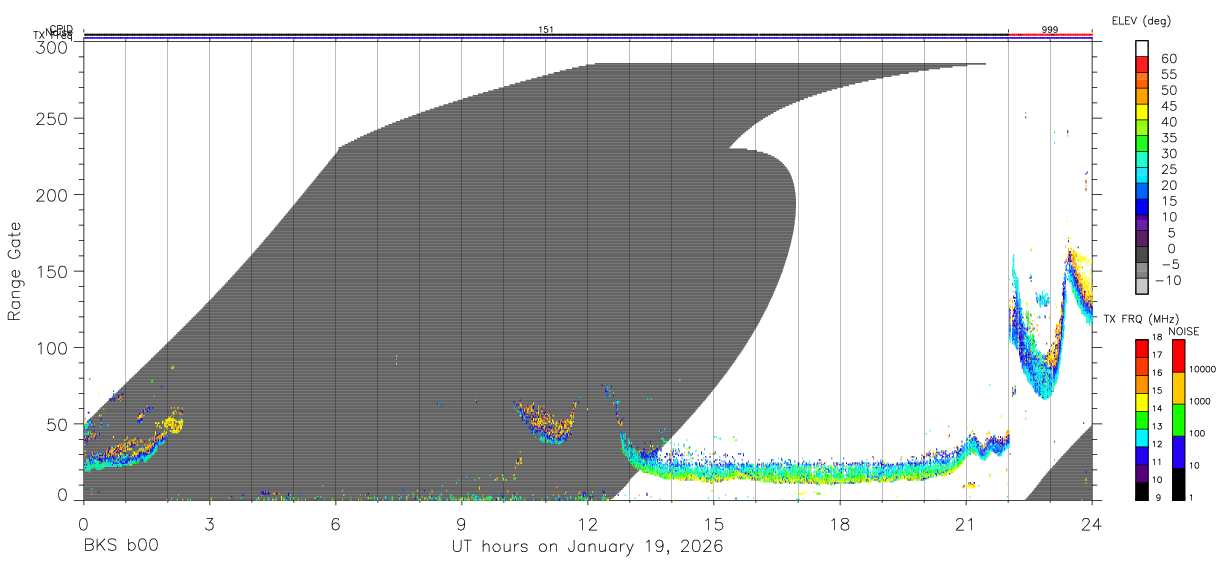The height and width of the screenshot is (567, 1228).
Task: Pick the yellow swatch in TX FRQ bar
Action: click(1141, 401)
